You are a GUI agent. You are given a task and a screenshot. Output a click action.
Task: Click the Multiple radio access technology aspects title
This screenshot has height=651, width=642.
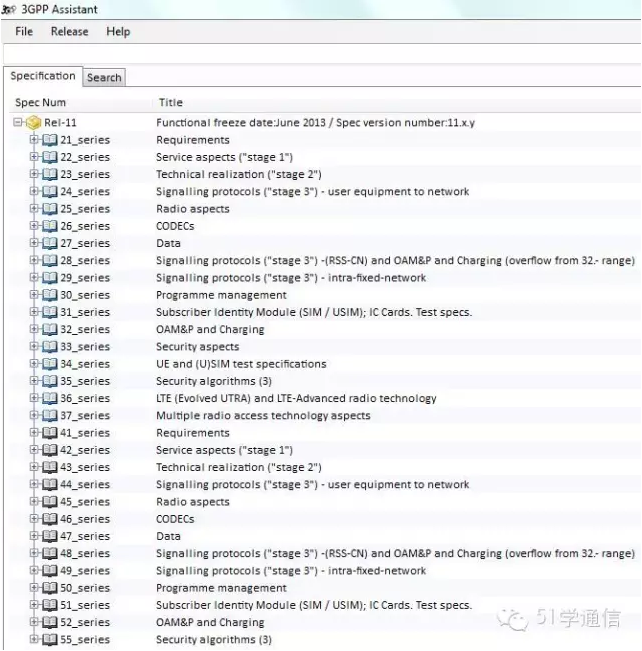[263, 416]
